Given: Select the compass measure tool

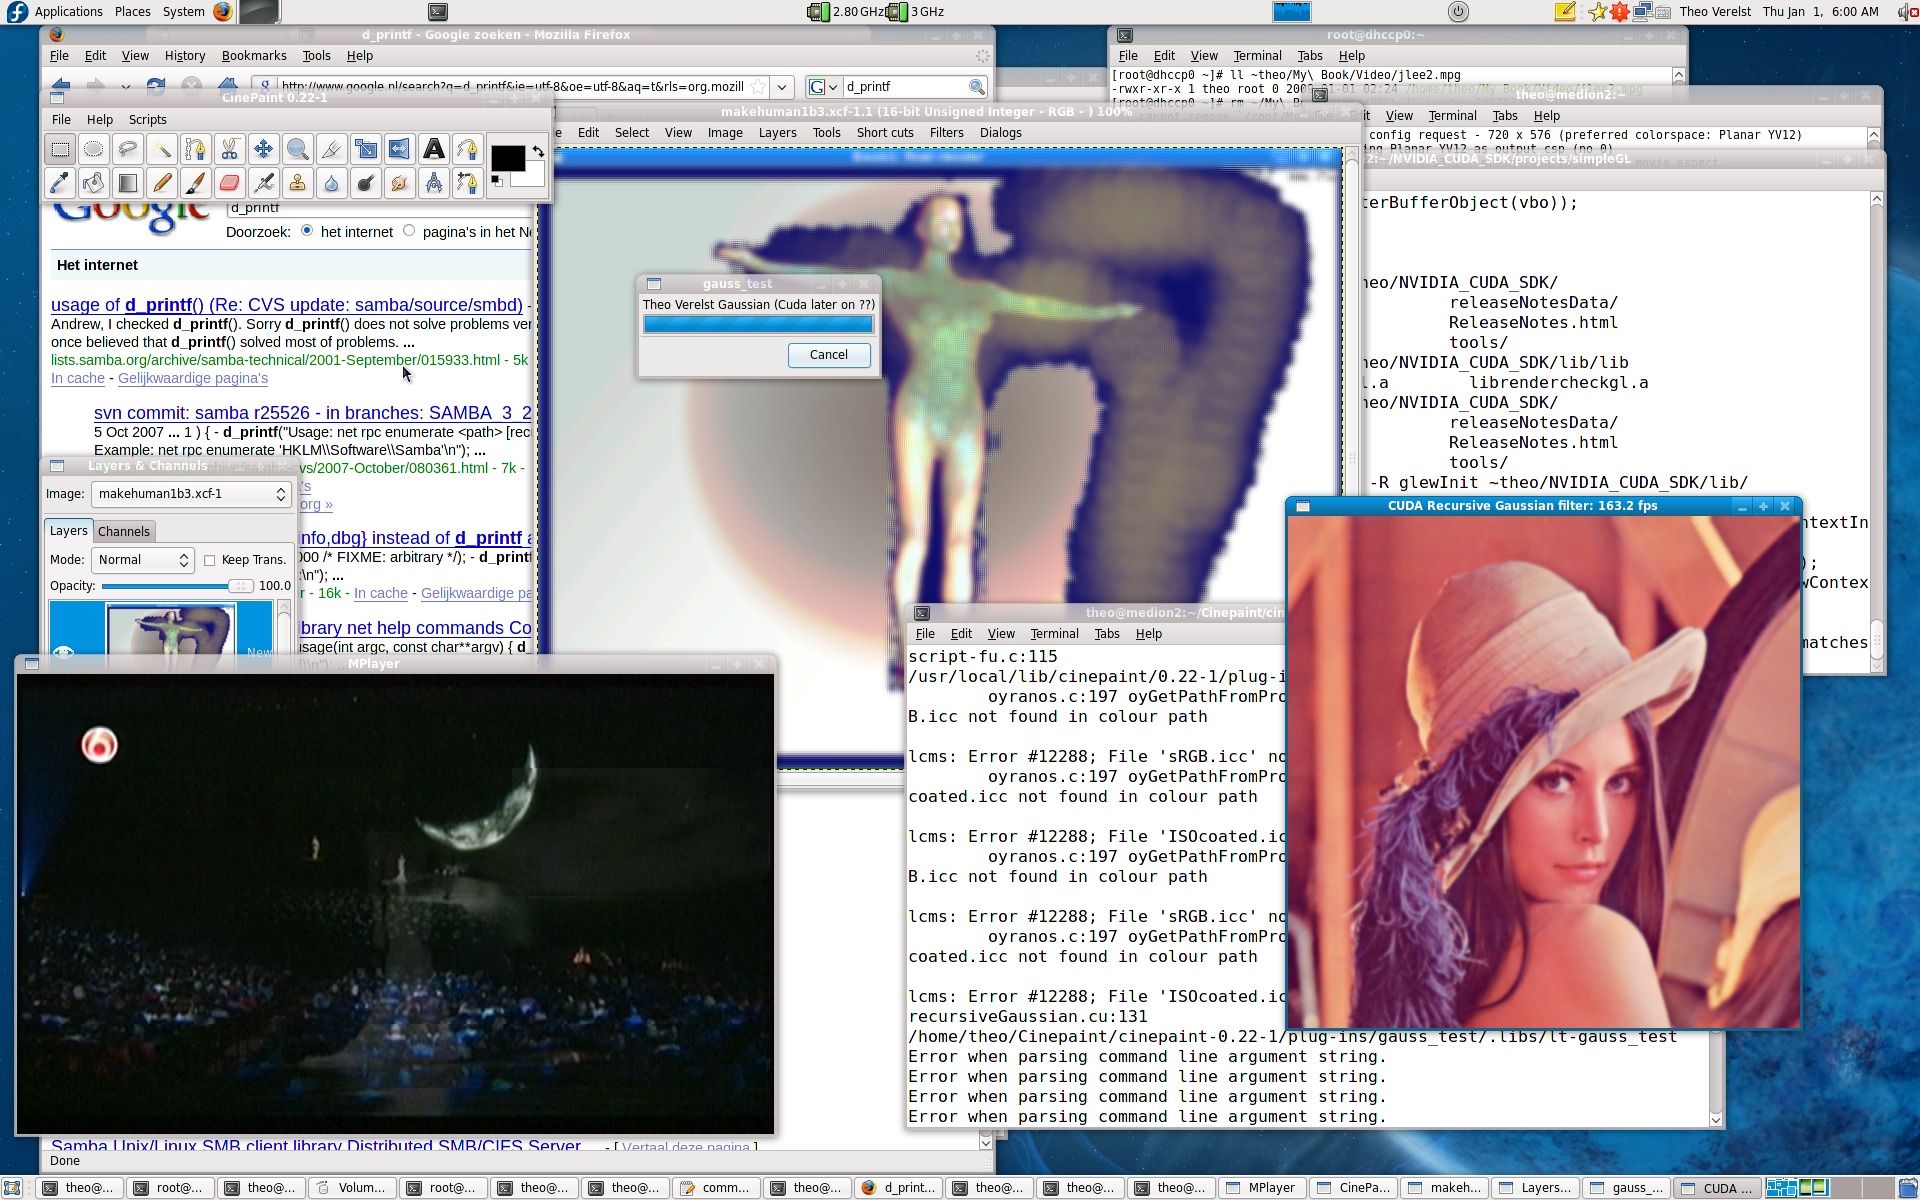Looking at the screenshot, I should pyautogui.click(x=434, y=183).
